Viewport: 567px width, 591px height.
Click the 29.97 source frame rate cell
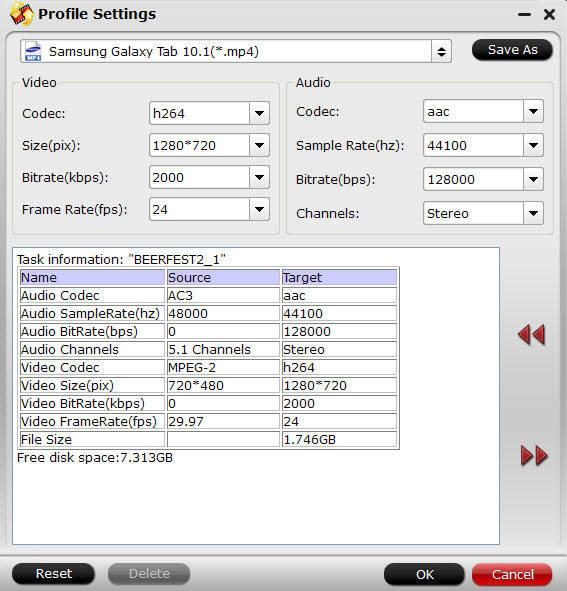tap(223, 421)
